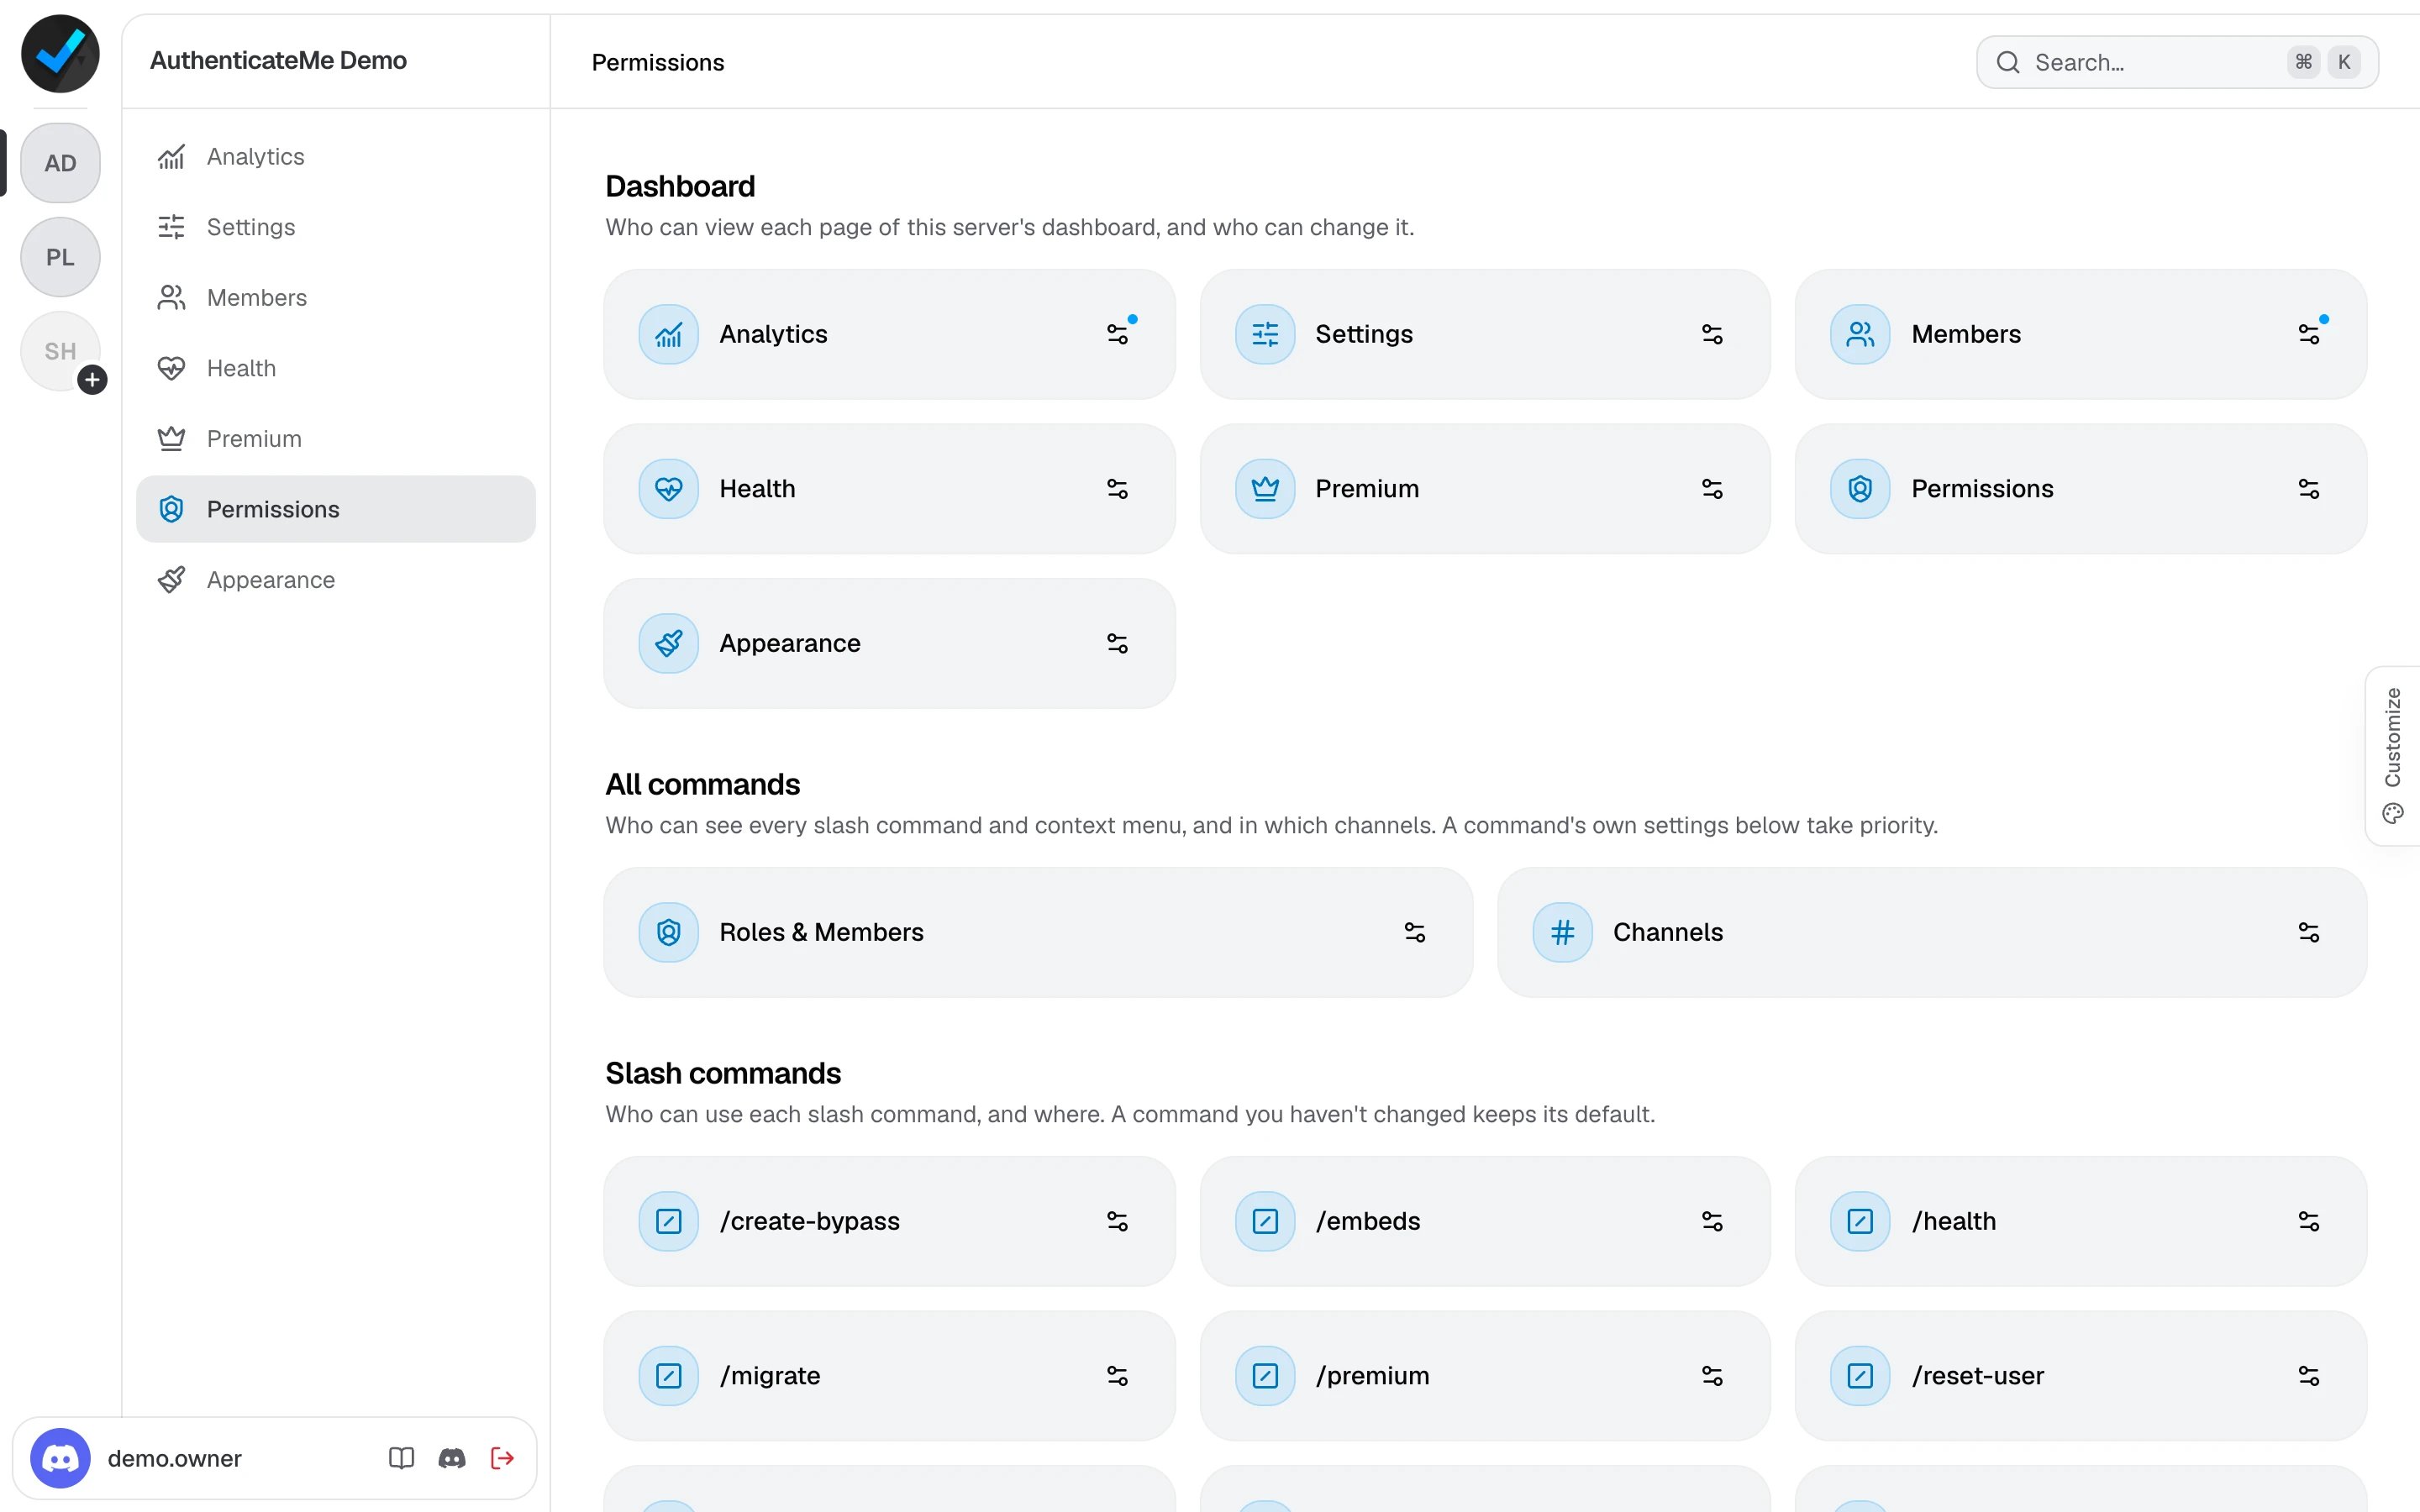Viewport: 2420px width, 1512px height.
Task: Click the AuthenticateMe Demo server title
Action: 278,60
